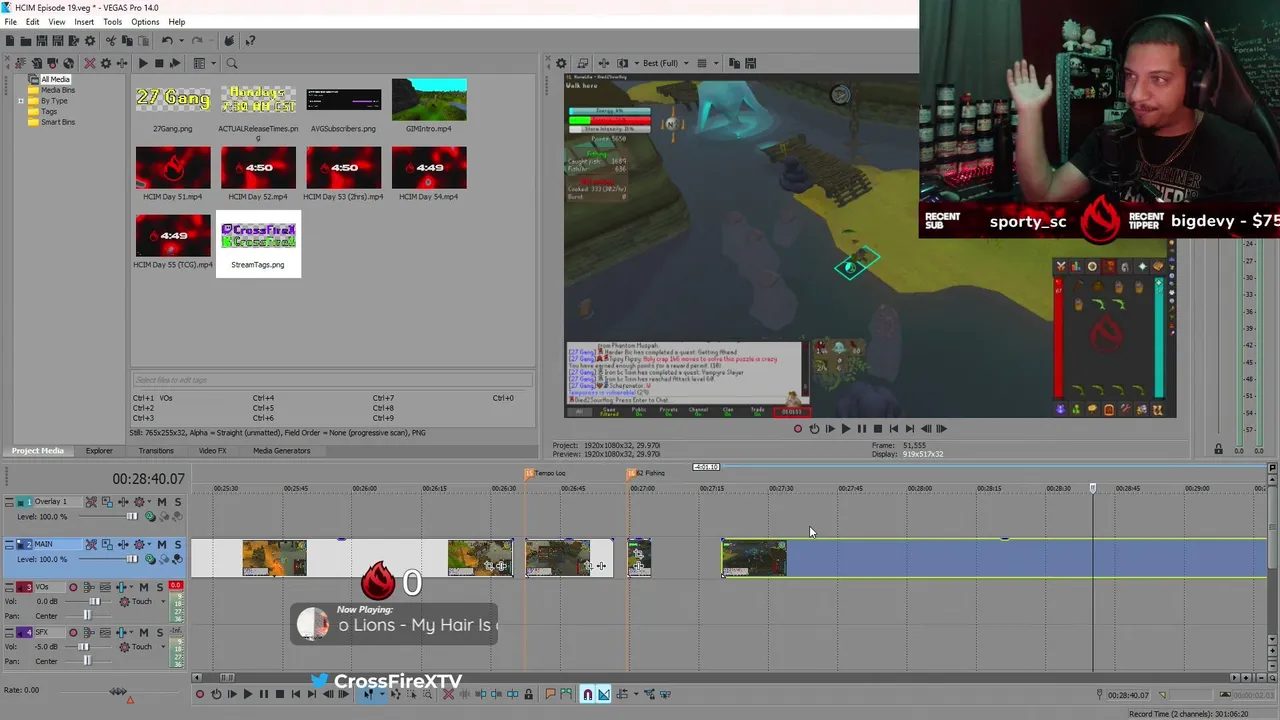Click Play on the timeline transport bar

[x=247, y=694]
